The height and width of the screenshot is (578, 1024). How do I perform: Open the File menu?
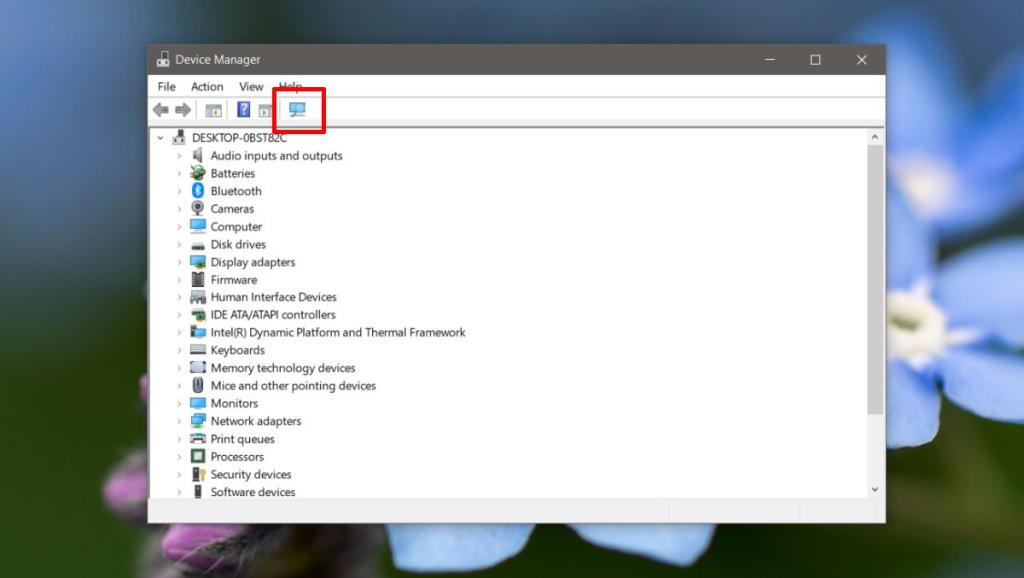166,86
